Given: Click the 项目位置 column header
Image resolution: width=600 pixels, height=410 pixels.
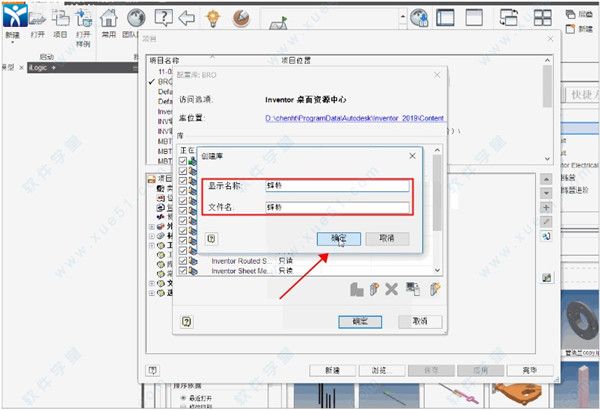Looking at the screenshot, I should pyautogui.click(x=296, y=60).
